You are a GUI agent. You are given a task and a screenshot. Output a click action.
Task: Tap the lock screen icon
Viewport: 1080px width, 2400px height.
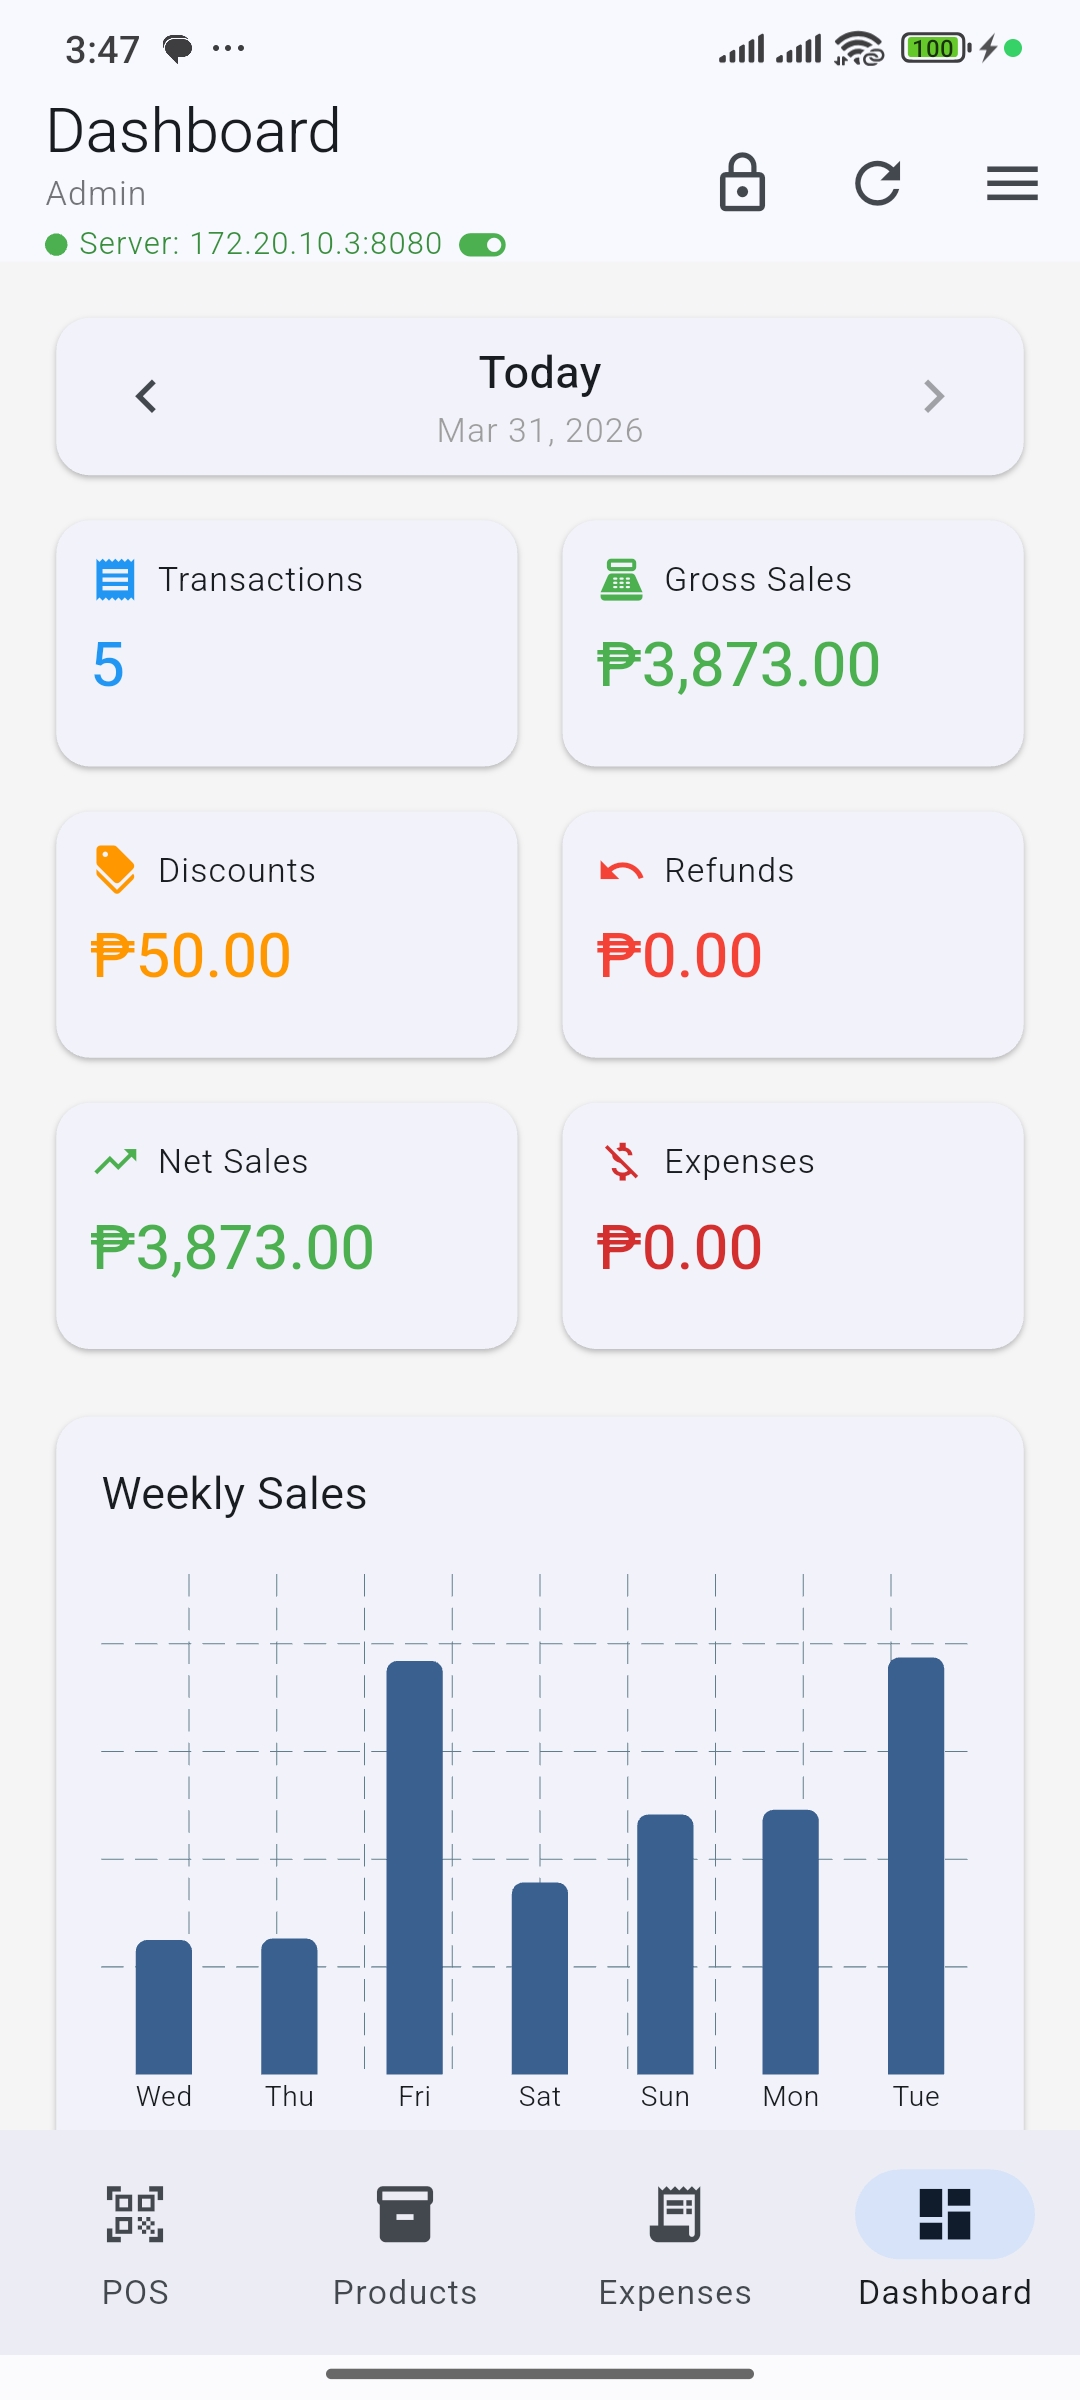(x=742, y=183)
